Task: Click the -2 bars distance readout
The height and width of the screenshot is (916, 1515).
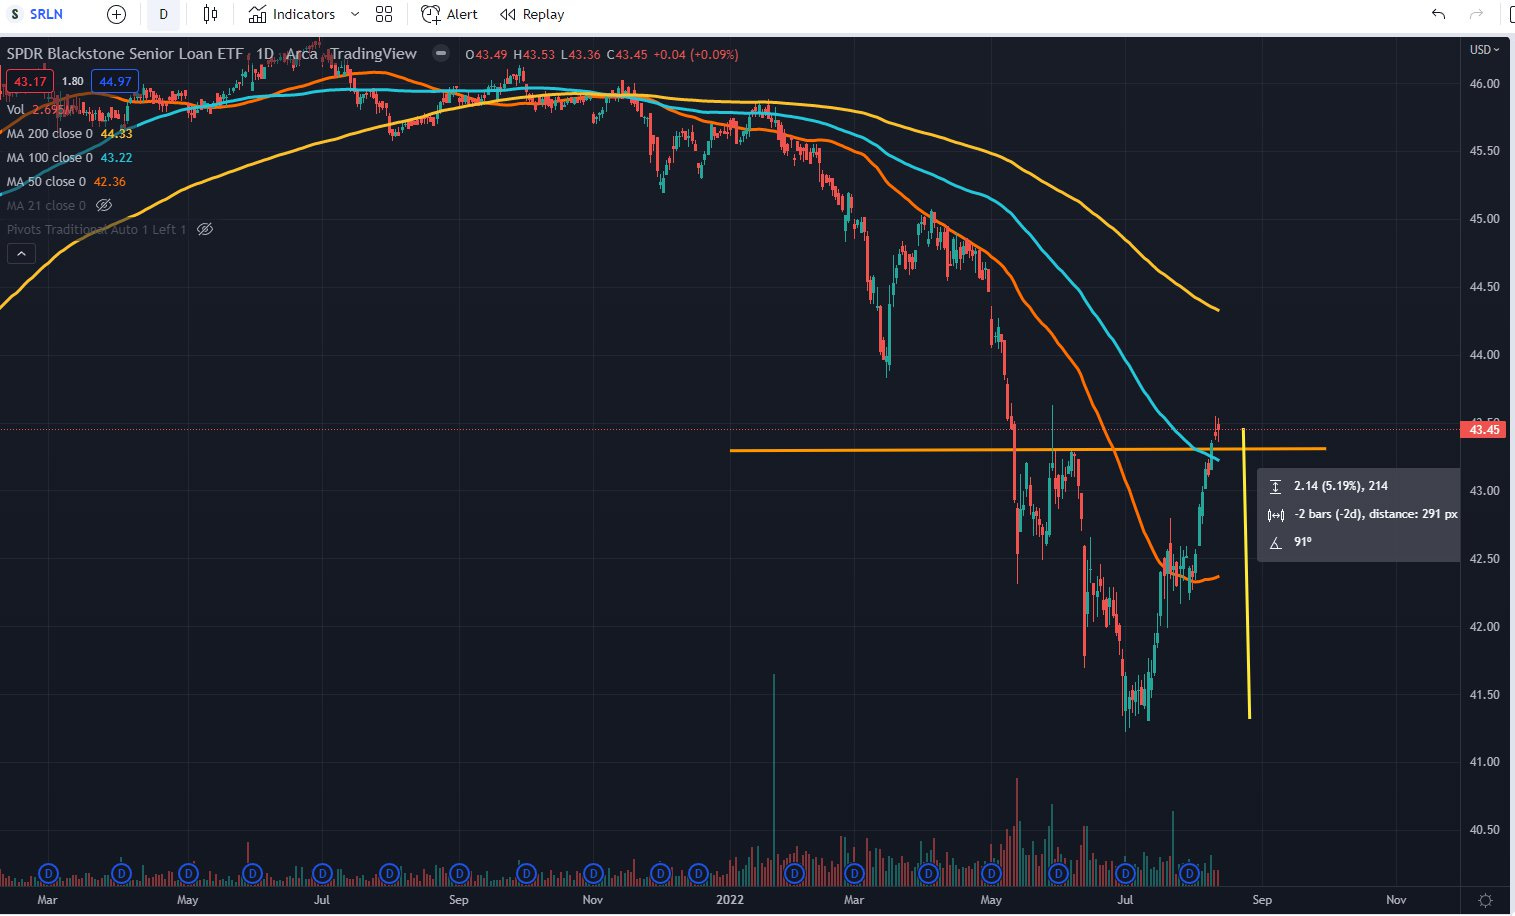Action: pyautogui.click(x=1375, y=514)
